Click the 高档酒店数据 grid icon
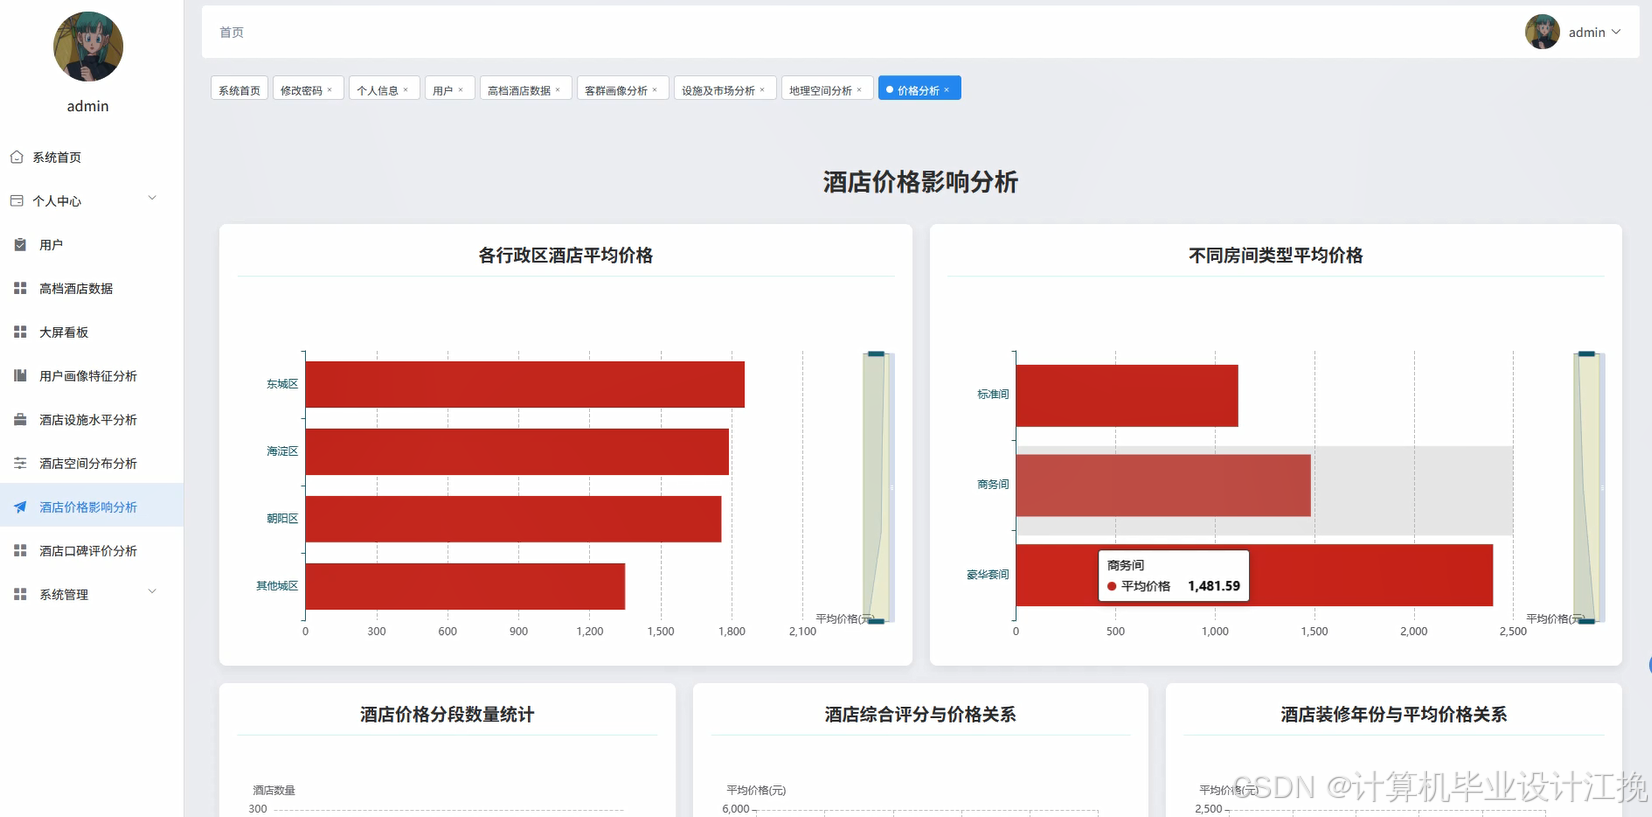Screen dimensions: 1652x817 [x=20, y=288]
